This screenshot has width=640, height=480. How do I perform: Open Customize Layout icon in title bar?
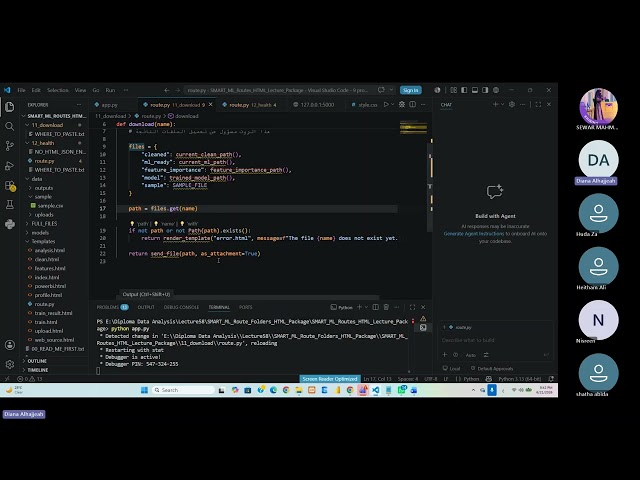(453, 90)
